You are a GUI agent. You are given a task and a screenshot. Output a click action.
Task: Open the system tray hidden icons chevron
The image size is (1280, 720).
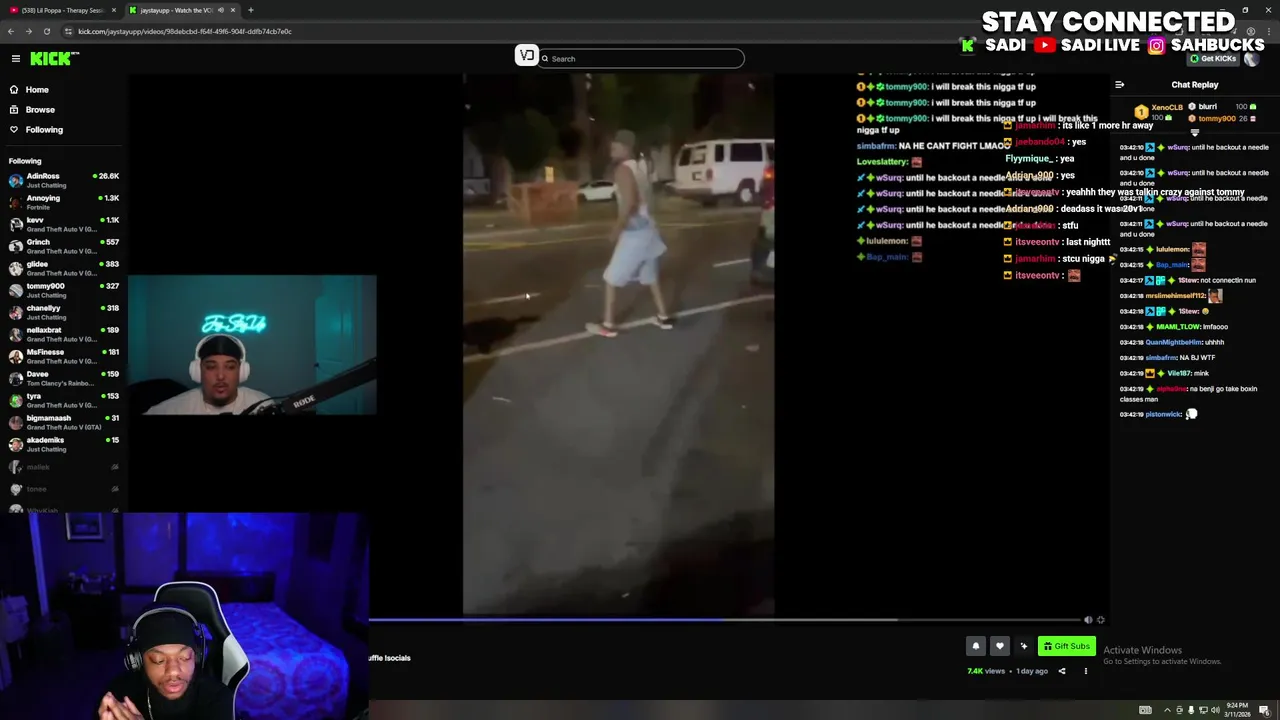pos(1167,711)
